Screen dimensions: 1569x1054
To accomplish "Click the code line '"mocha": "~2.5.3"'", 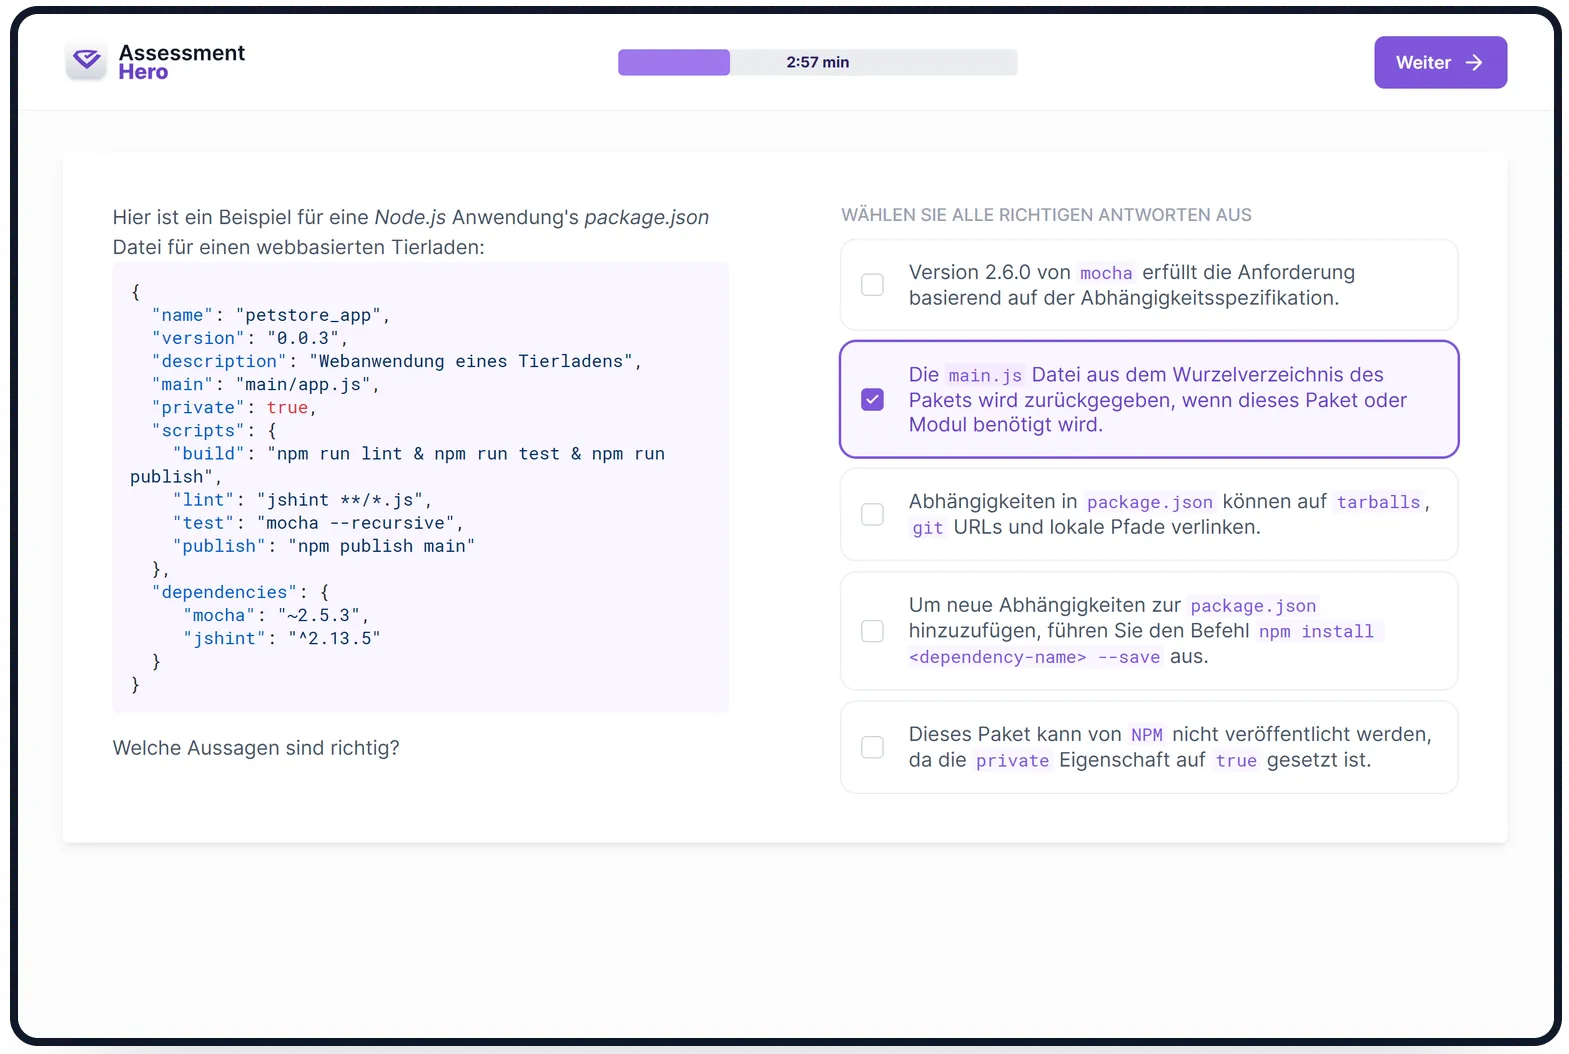I will coord(276,615).
